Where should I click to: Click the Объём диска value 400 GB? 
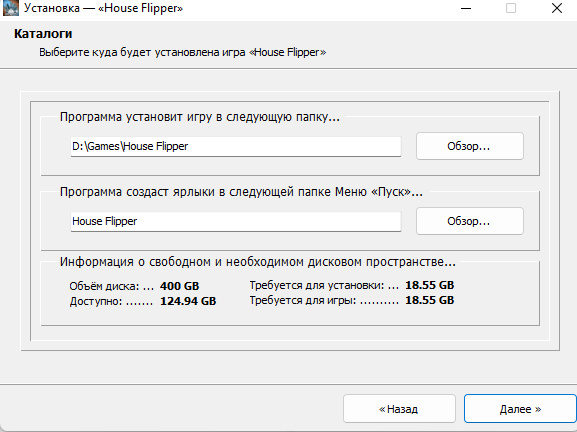click(180, 286)
